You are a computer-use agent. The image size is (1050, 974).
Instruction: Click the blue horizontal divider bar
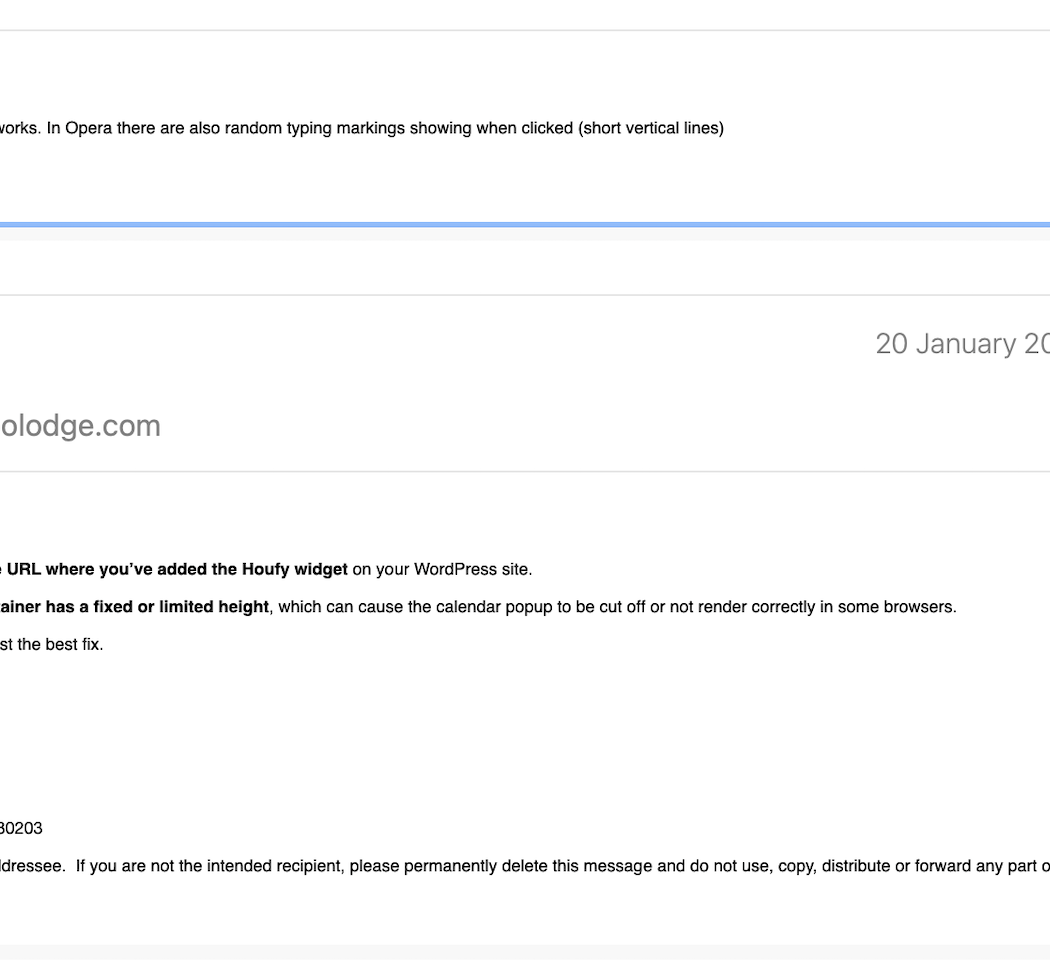tap(525, 224)
